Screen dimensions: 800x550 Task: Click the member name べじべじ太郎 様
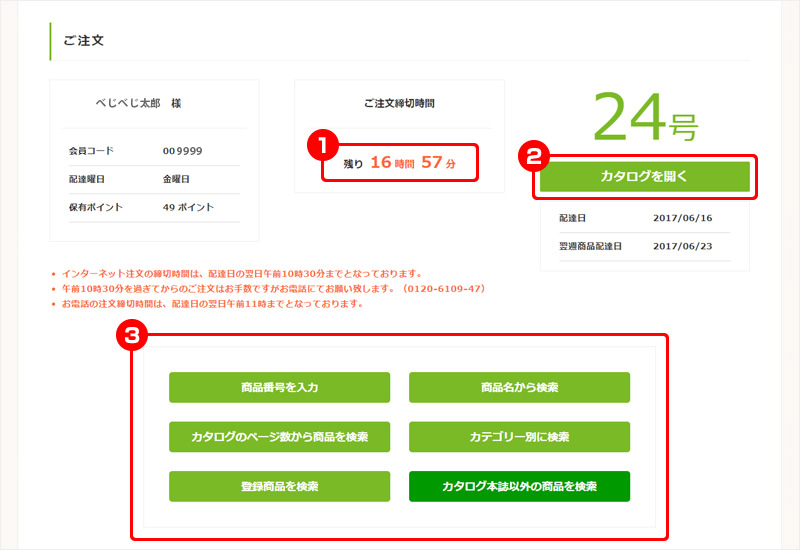point(137,103)
